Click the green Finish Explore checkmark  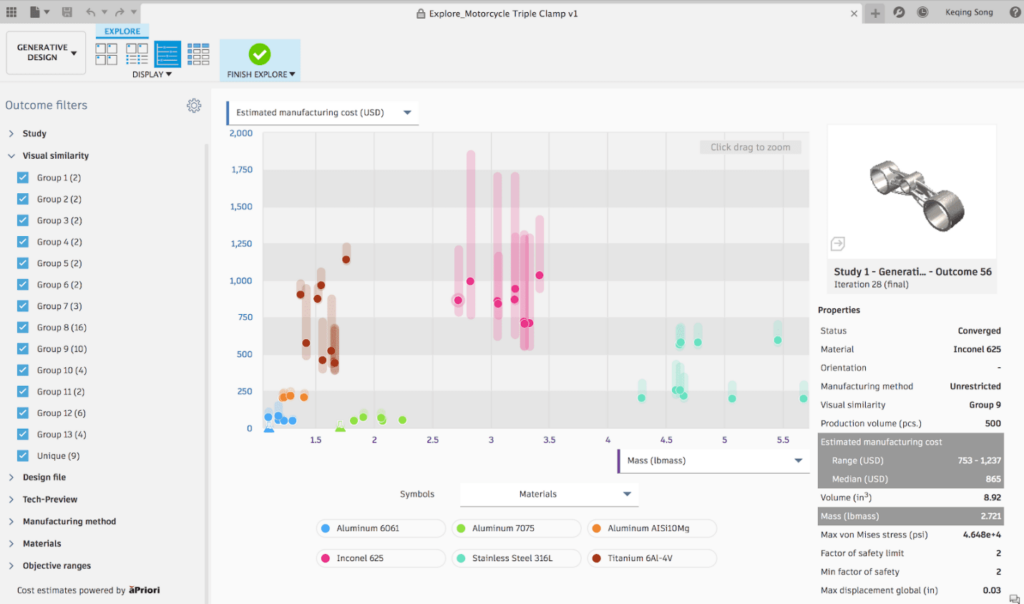tap(259, 54)
